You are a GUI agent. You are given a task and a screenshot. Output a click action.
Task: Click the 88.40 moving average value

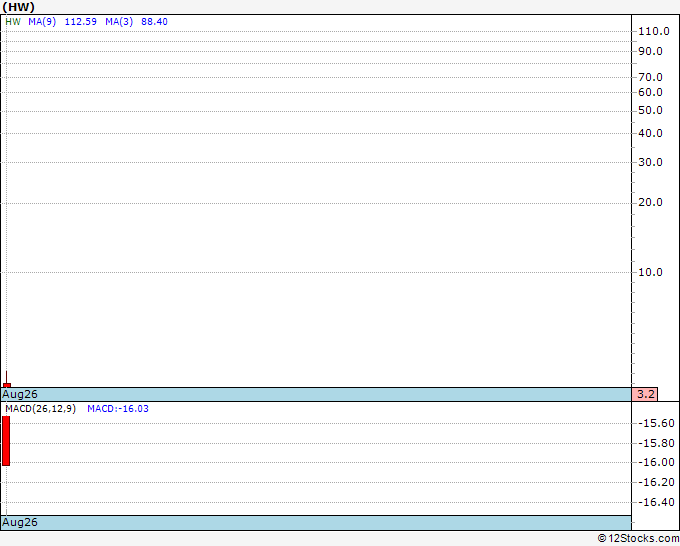tap(154, 22)
